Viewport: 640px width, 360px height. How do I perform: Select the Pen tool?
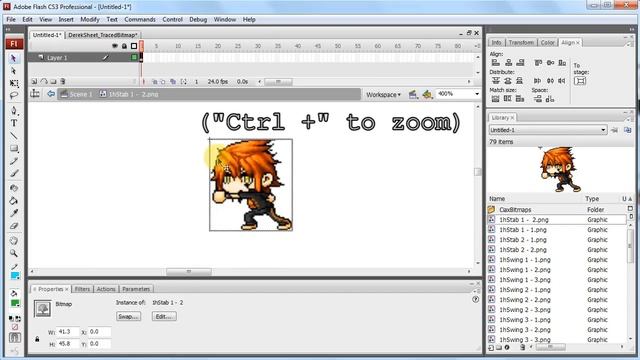click(x=14, y=111)
